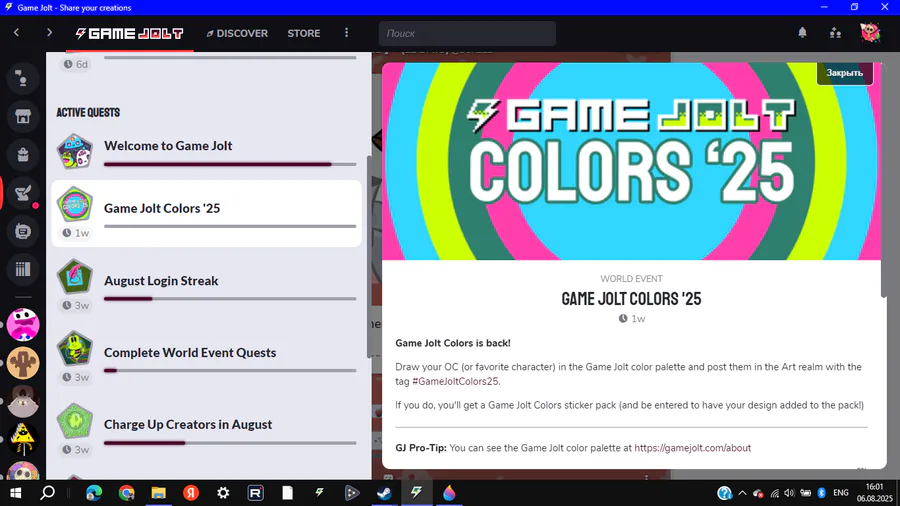Go forward with the right arrow

pos(49,33)
